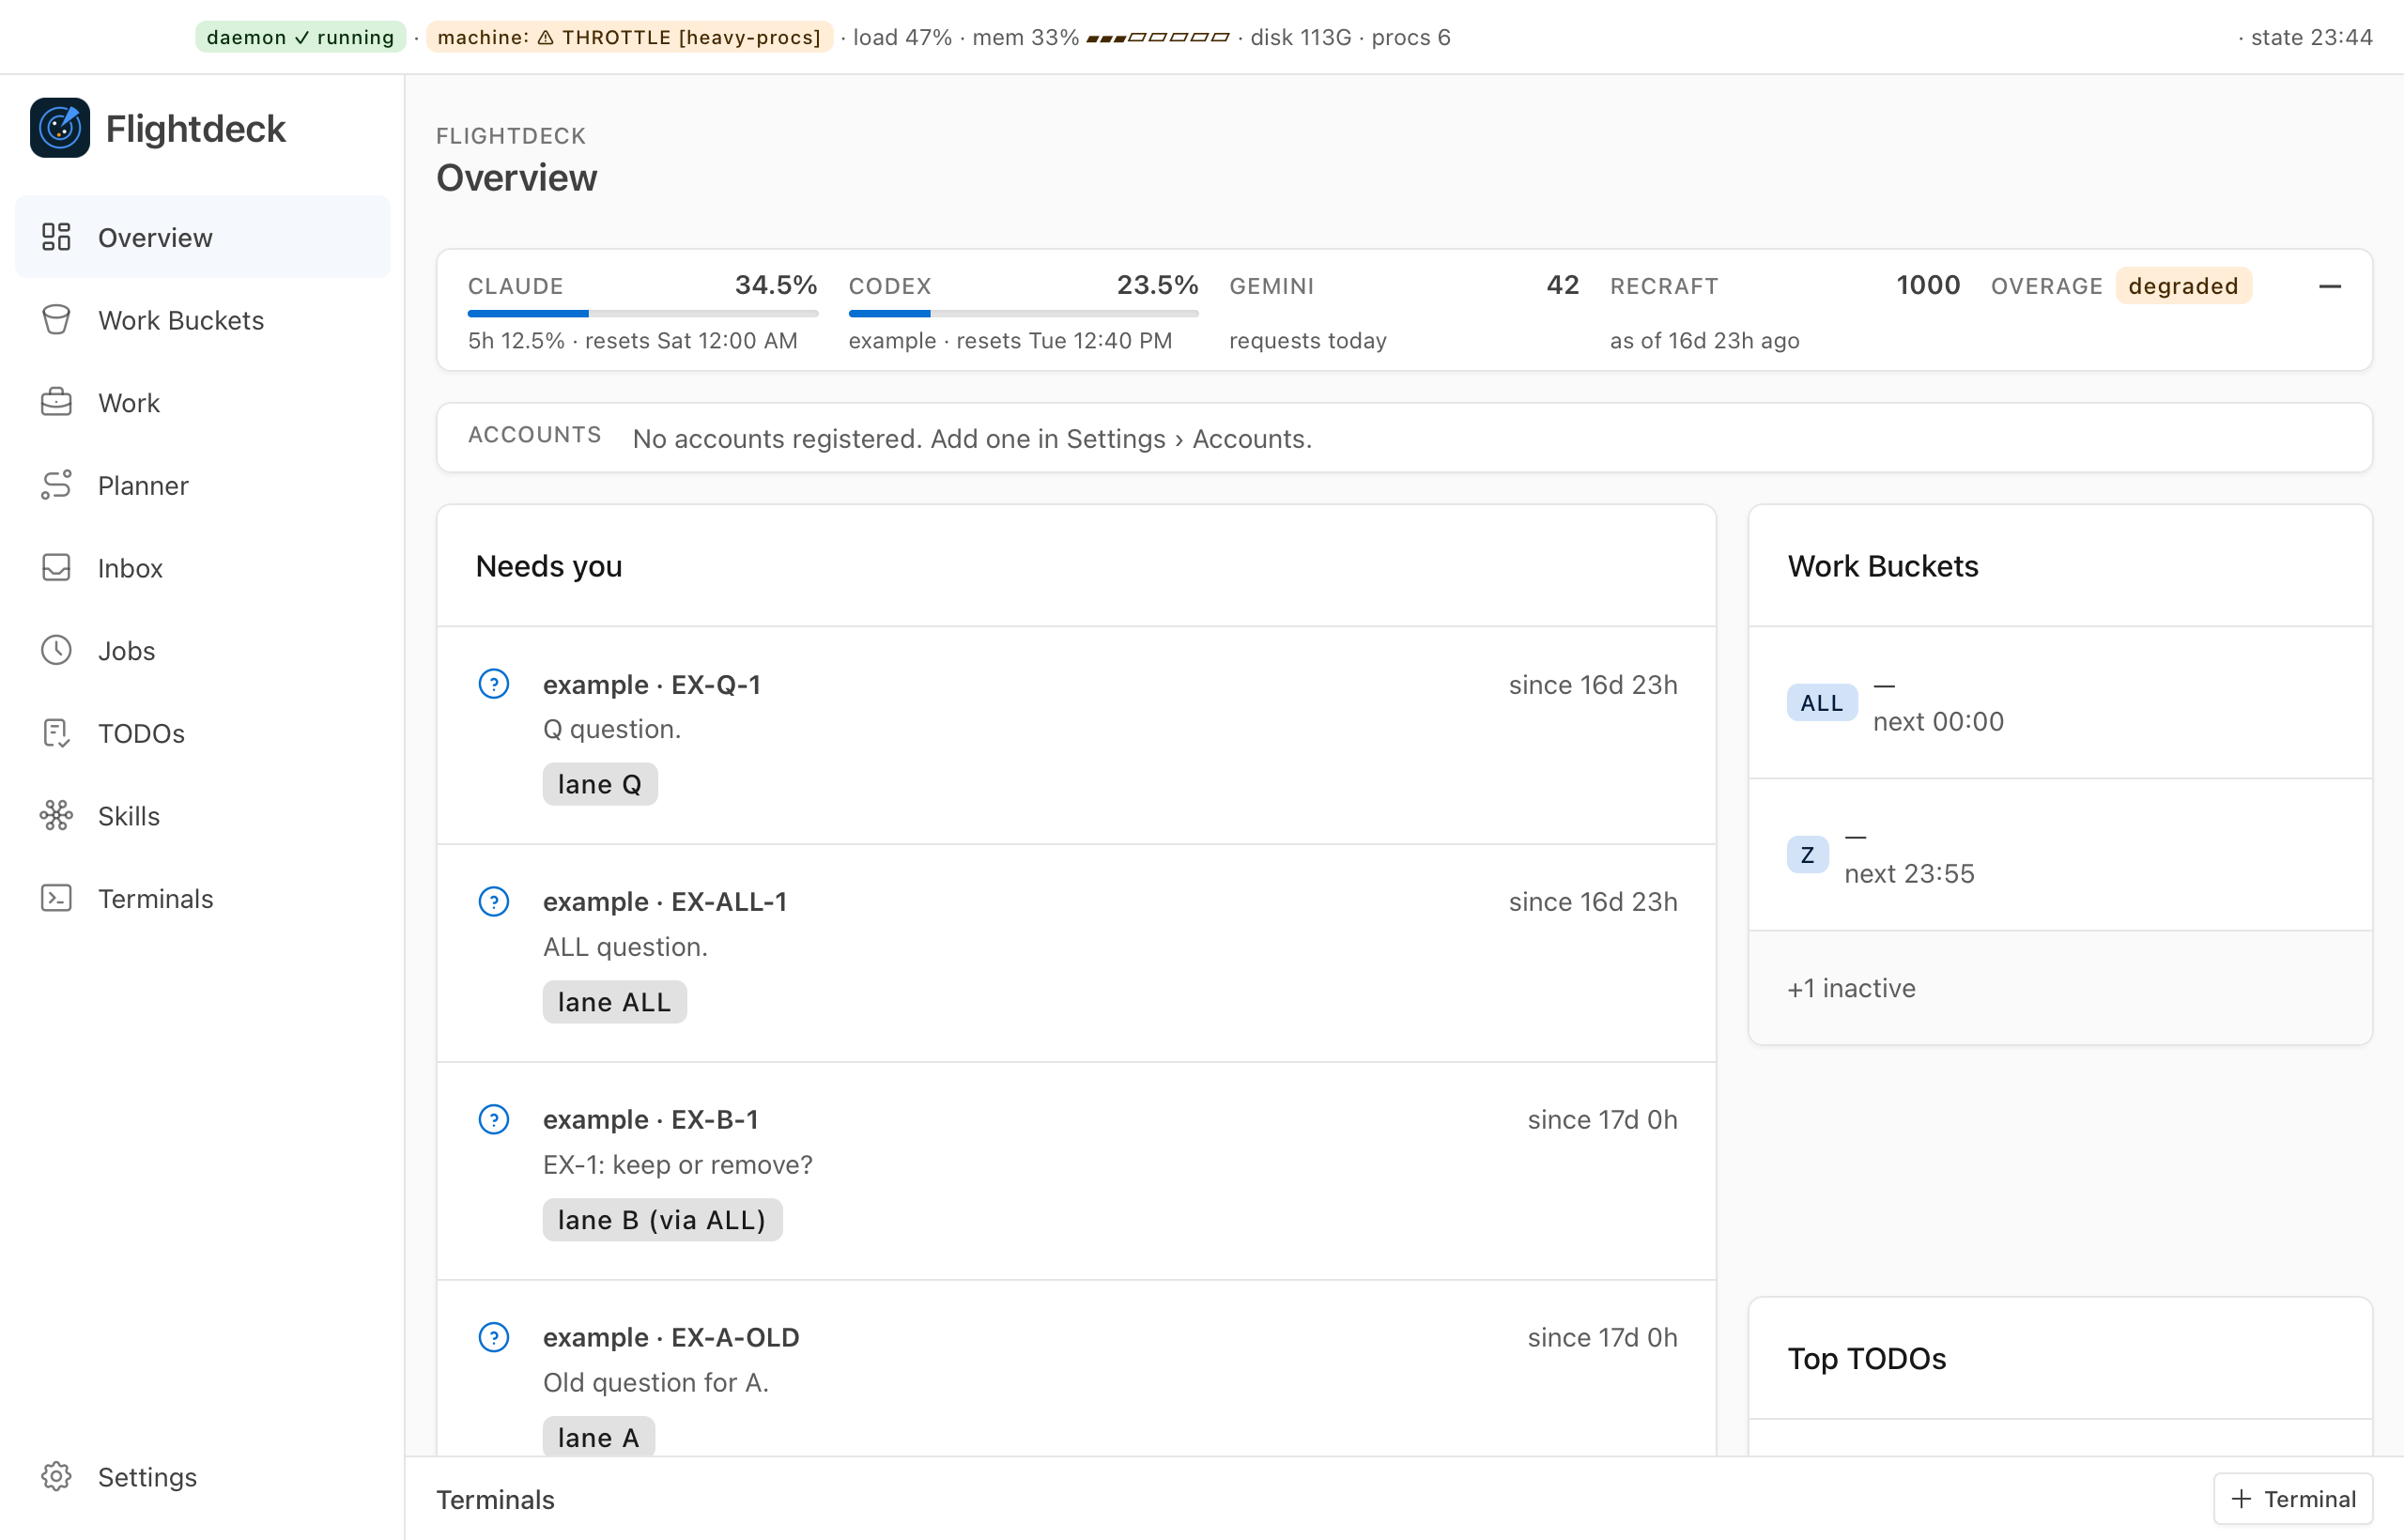The height and width of the screenshot is (1540, 2404).
Task: Click the lane ALL tag
Action: point(614,1002)
